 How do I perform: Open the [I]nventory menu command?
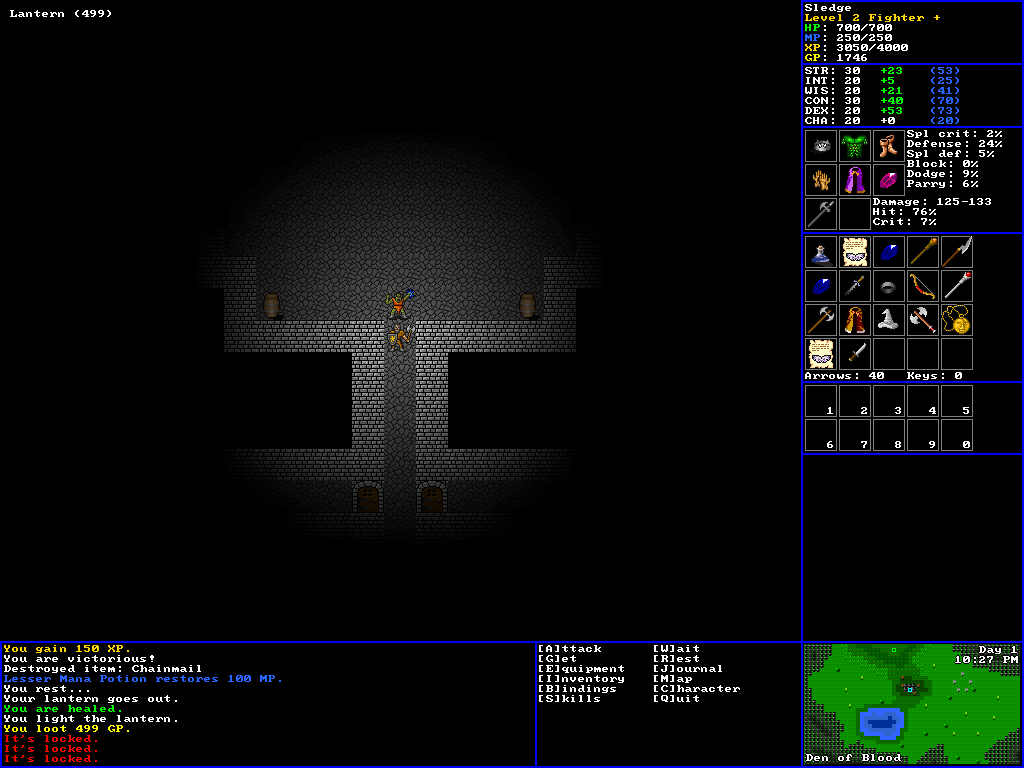[x=580, y=679]
